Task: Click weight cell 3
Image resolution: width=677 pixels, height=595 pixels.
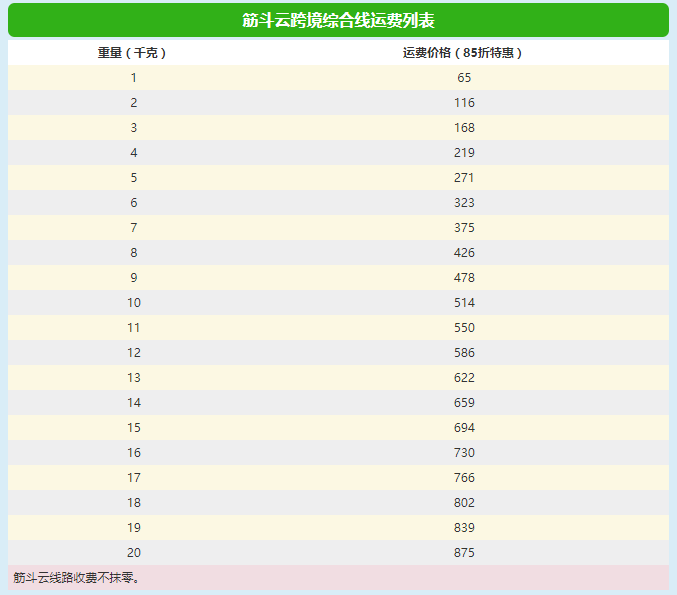Action: point(134,128)
